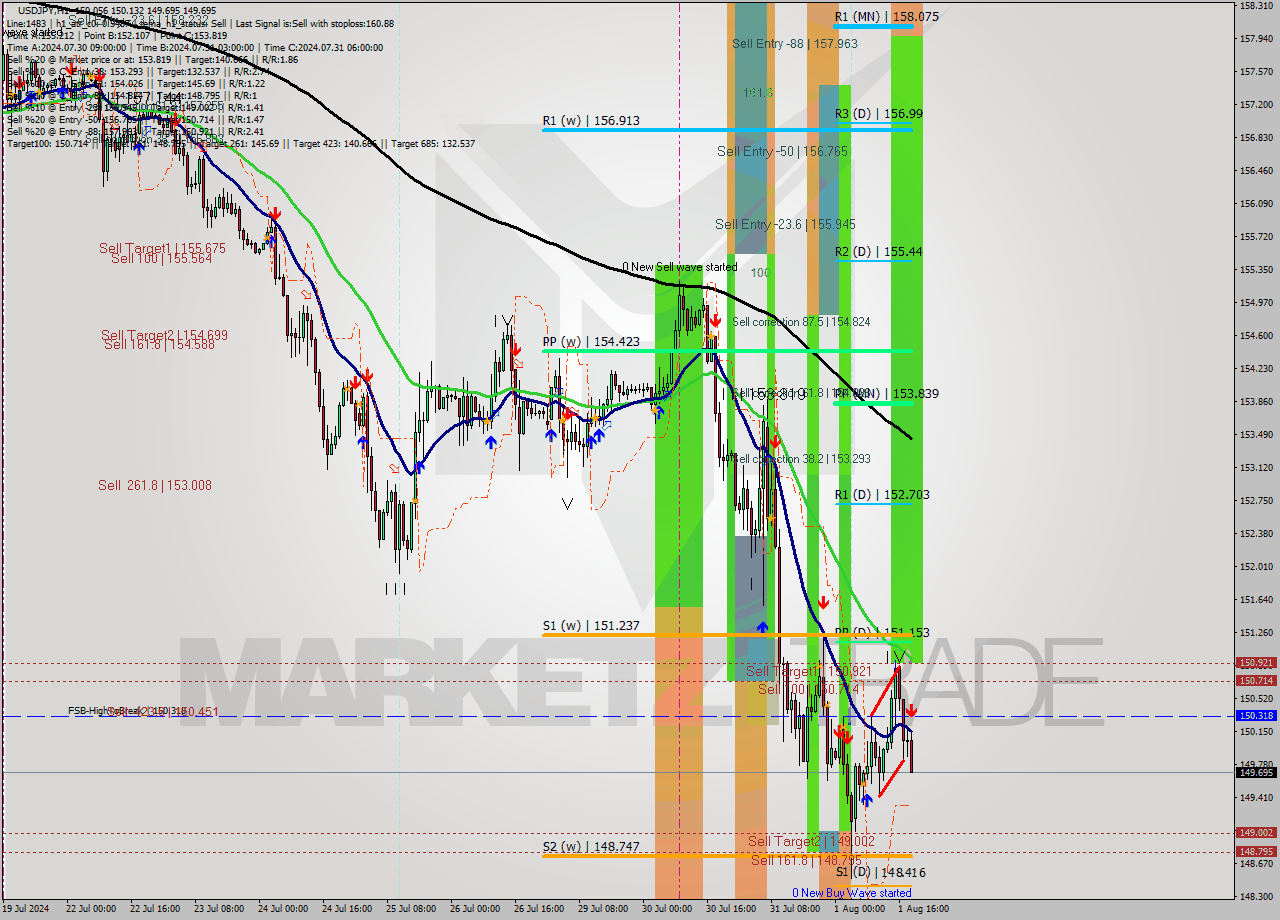Select the S2 (w) | 148.747 support label
The height and width of the screenshot is (920, 1280).
(x=591, y=847)
